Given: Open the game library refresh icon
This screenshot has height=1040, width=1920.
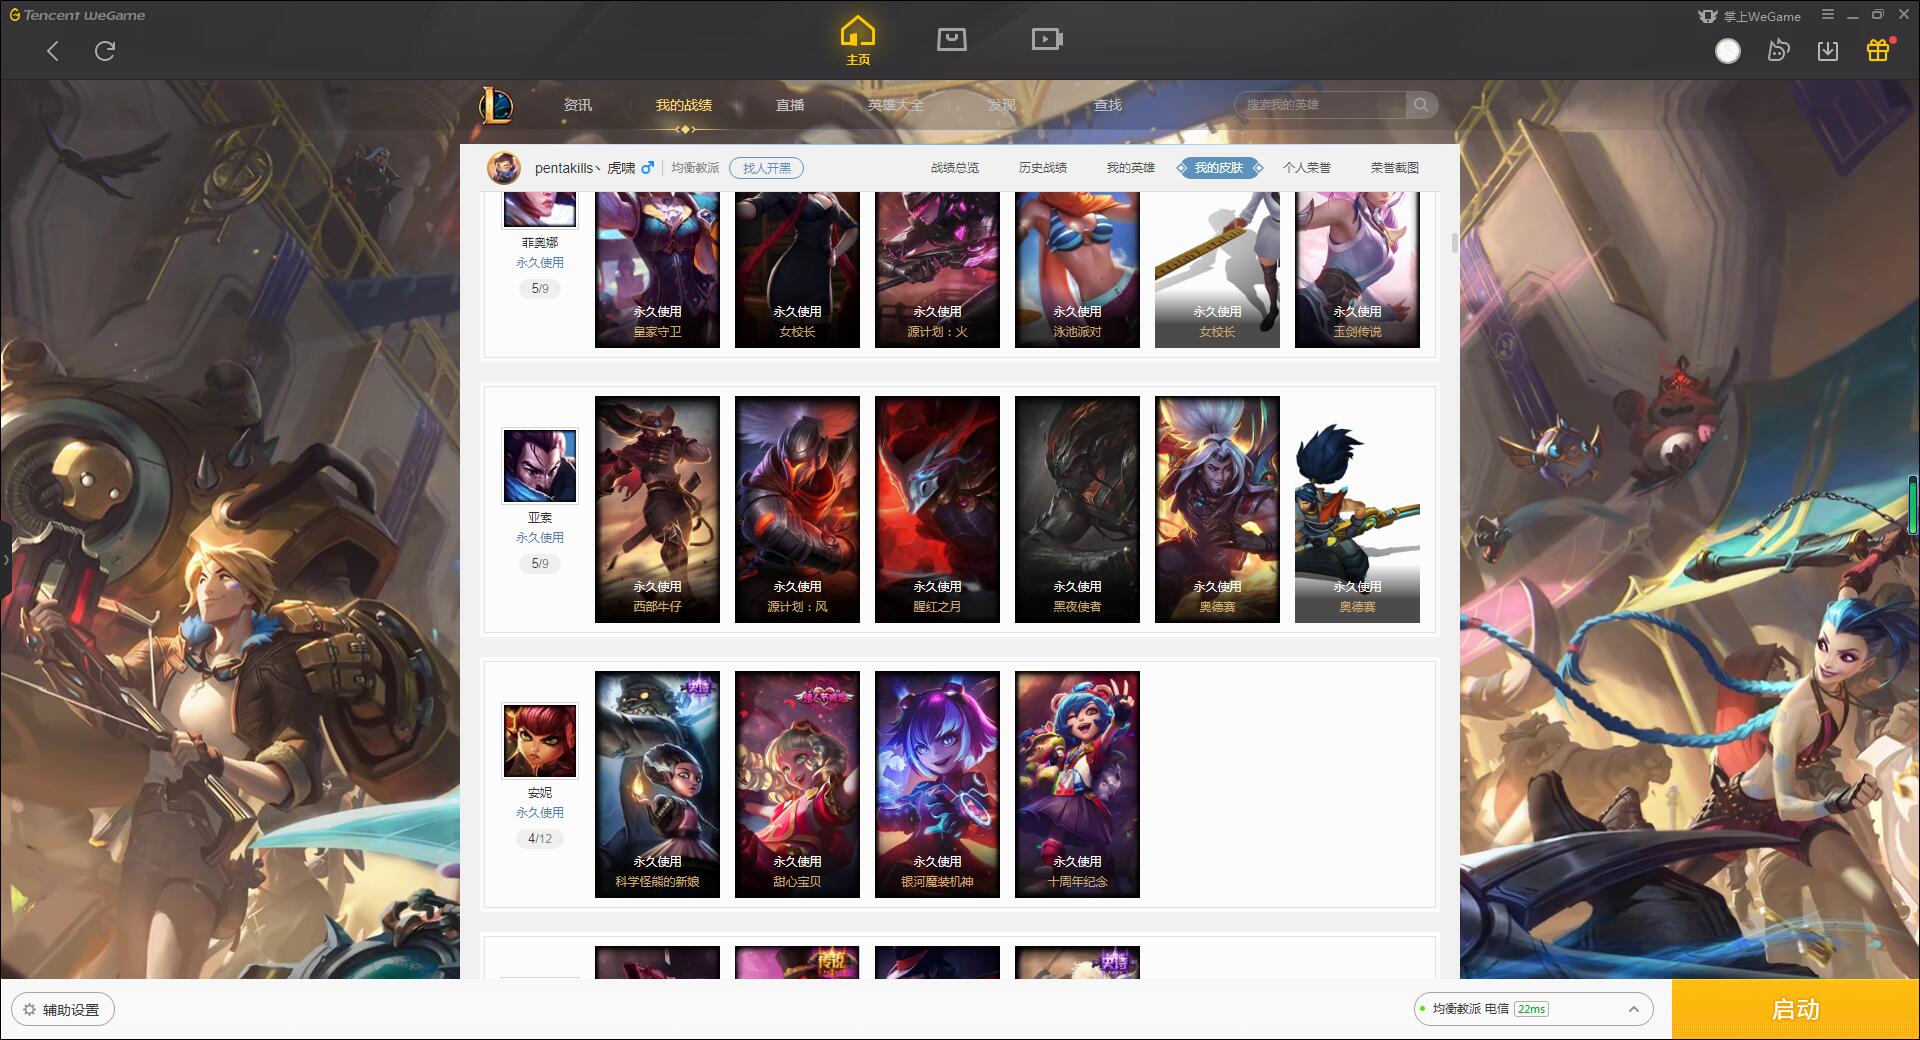Looking at the screenshot, I should coord(1778,51).
